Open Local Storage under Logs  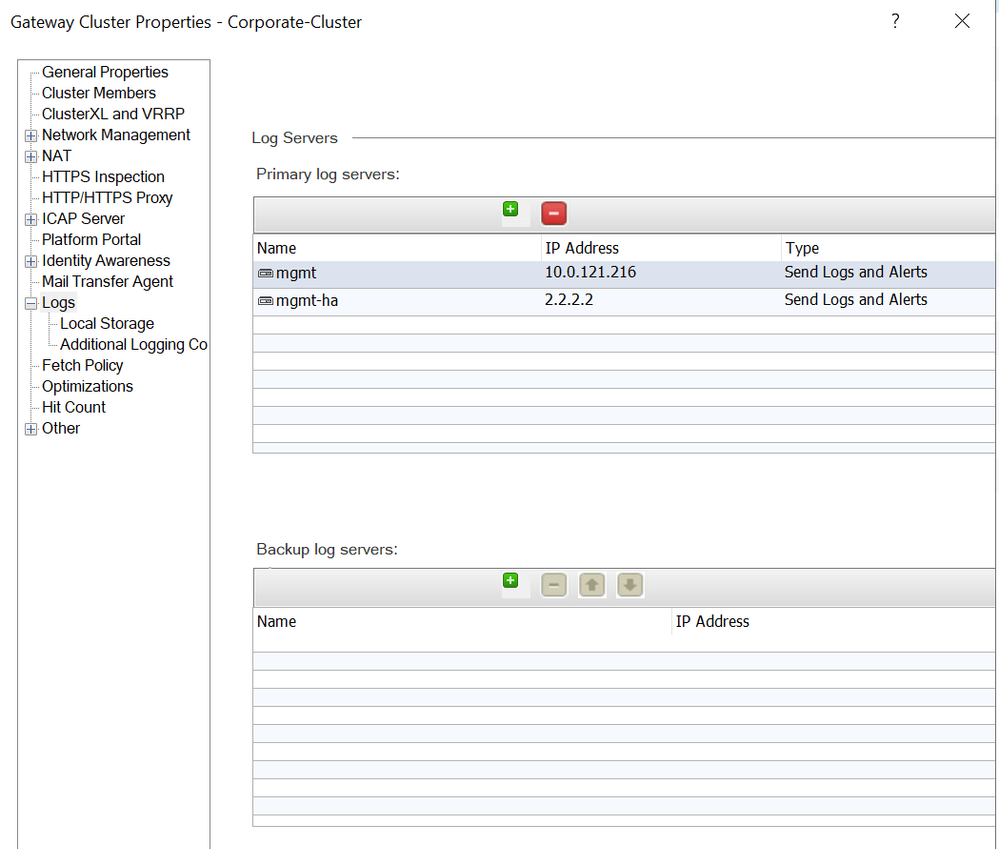point(107,324)
